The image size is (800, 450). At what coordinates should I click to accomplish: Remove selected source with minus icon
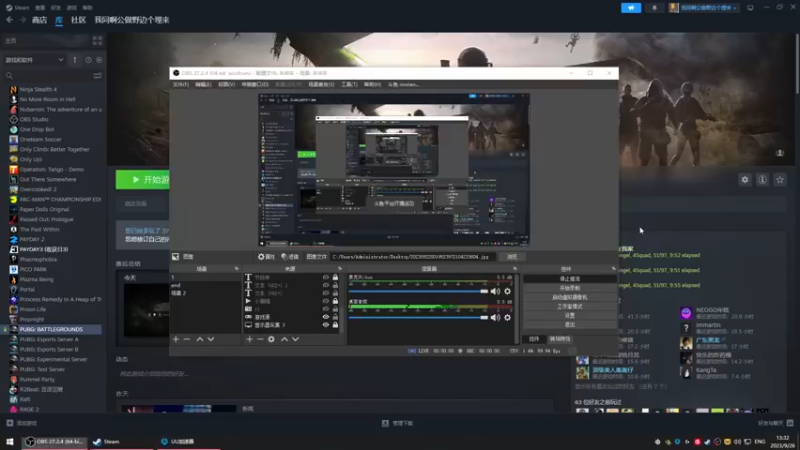(260, 339)
